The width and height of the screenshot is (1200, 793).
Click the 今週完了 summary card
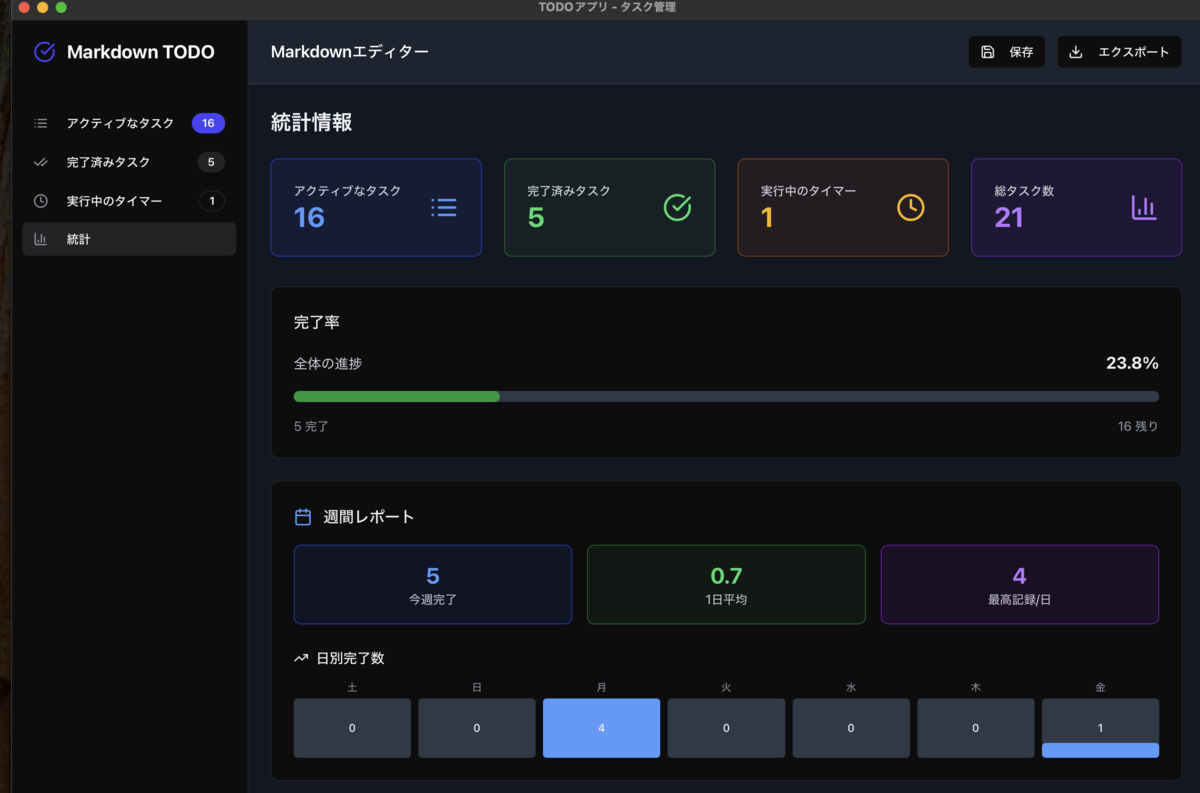click(433, 585)
